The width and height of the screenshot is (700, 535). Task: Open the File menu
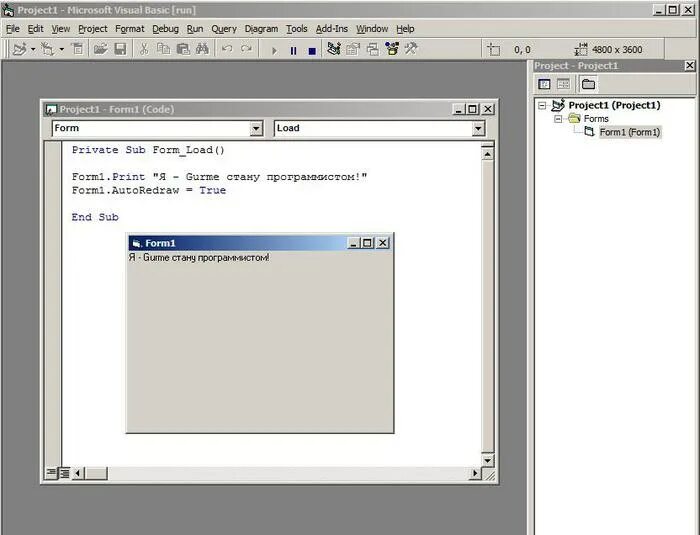(12, 29)
